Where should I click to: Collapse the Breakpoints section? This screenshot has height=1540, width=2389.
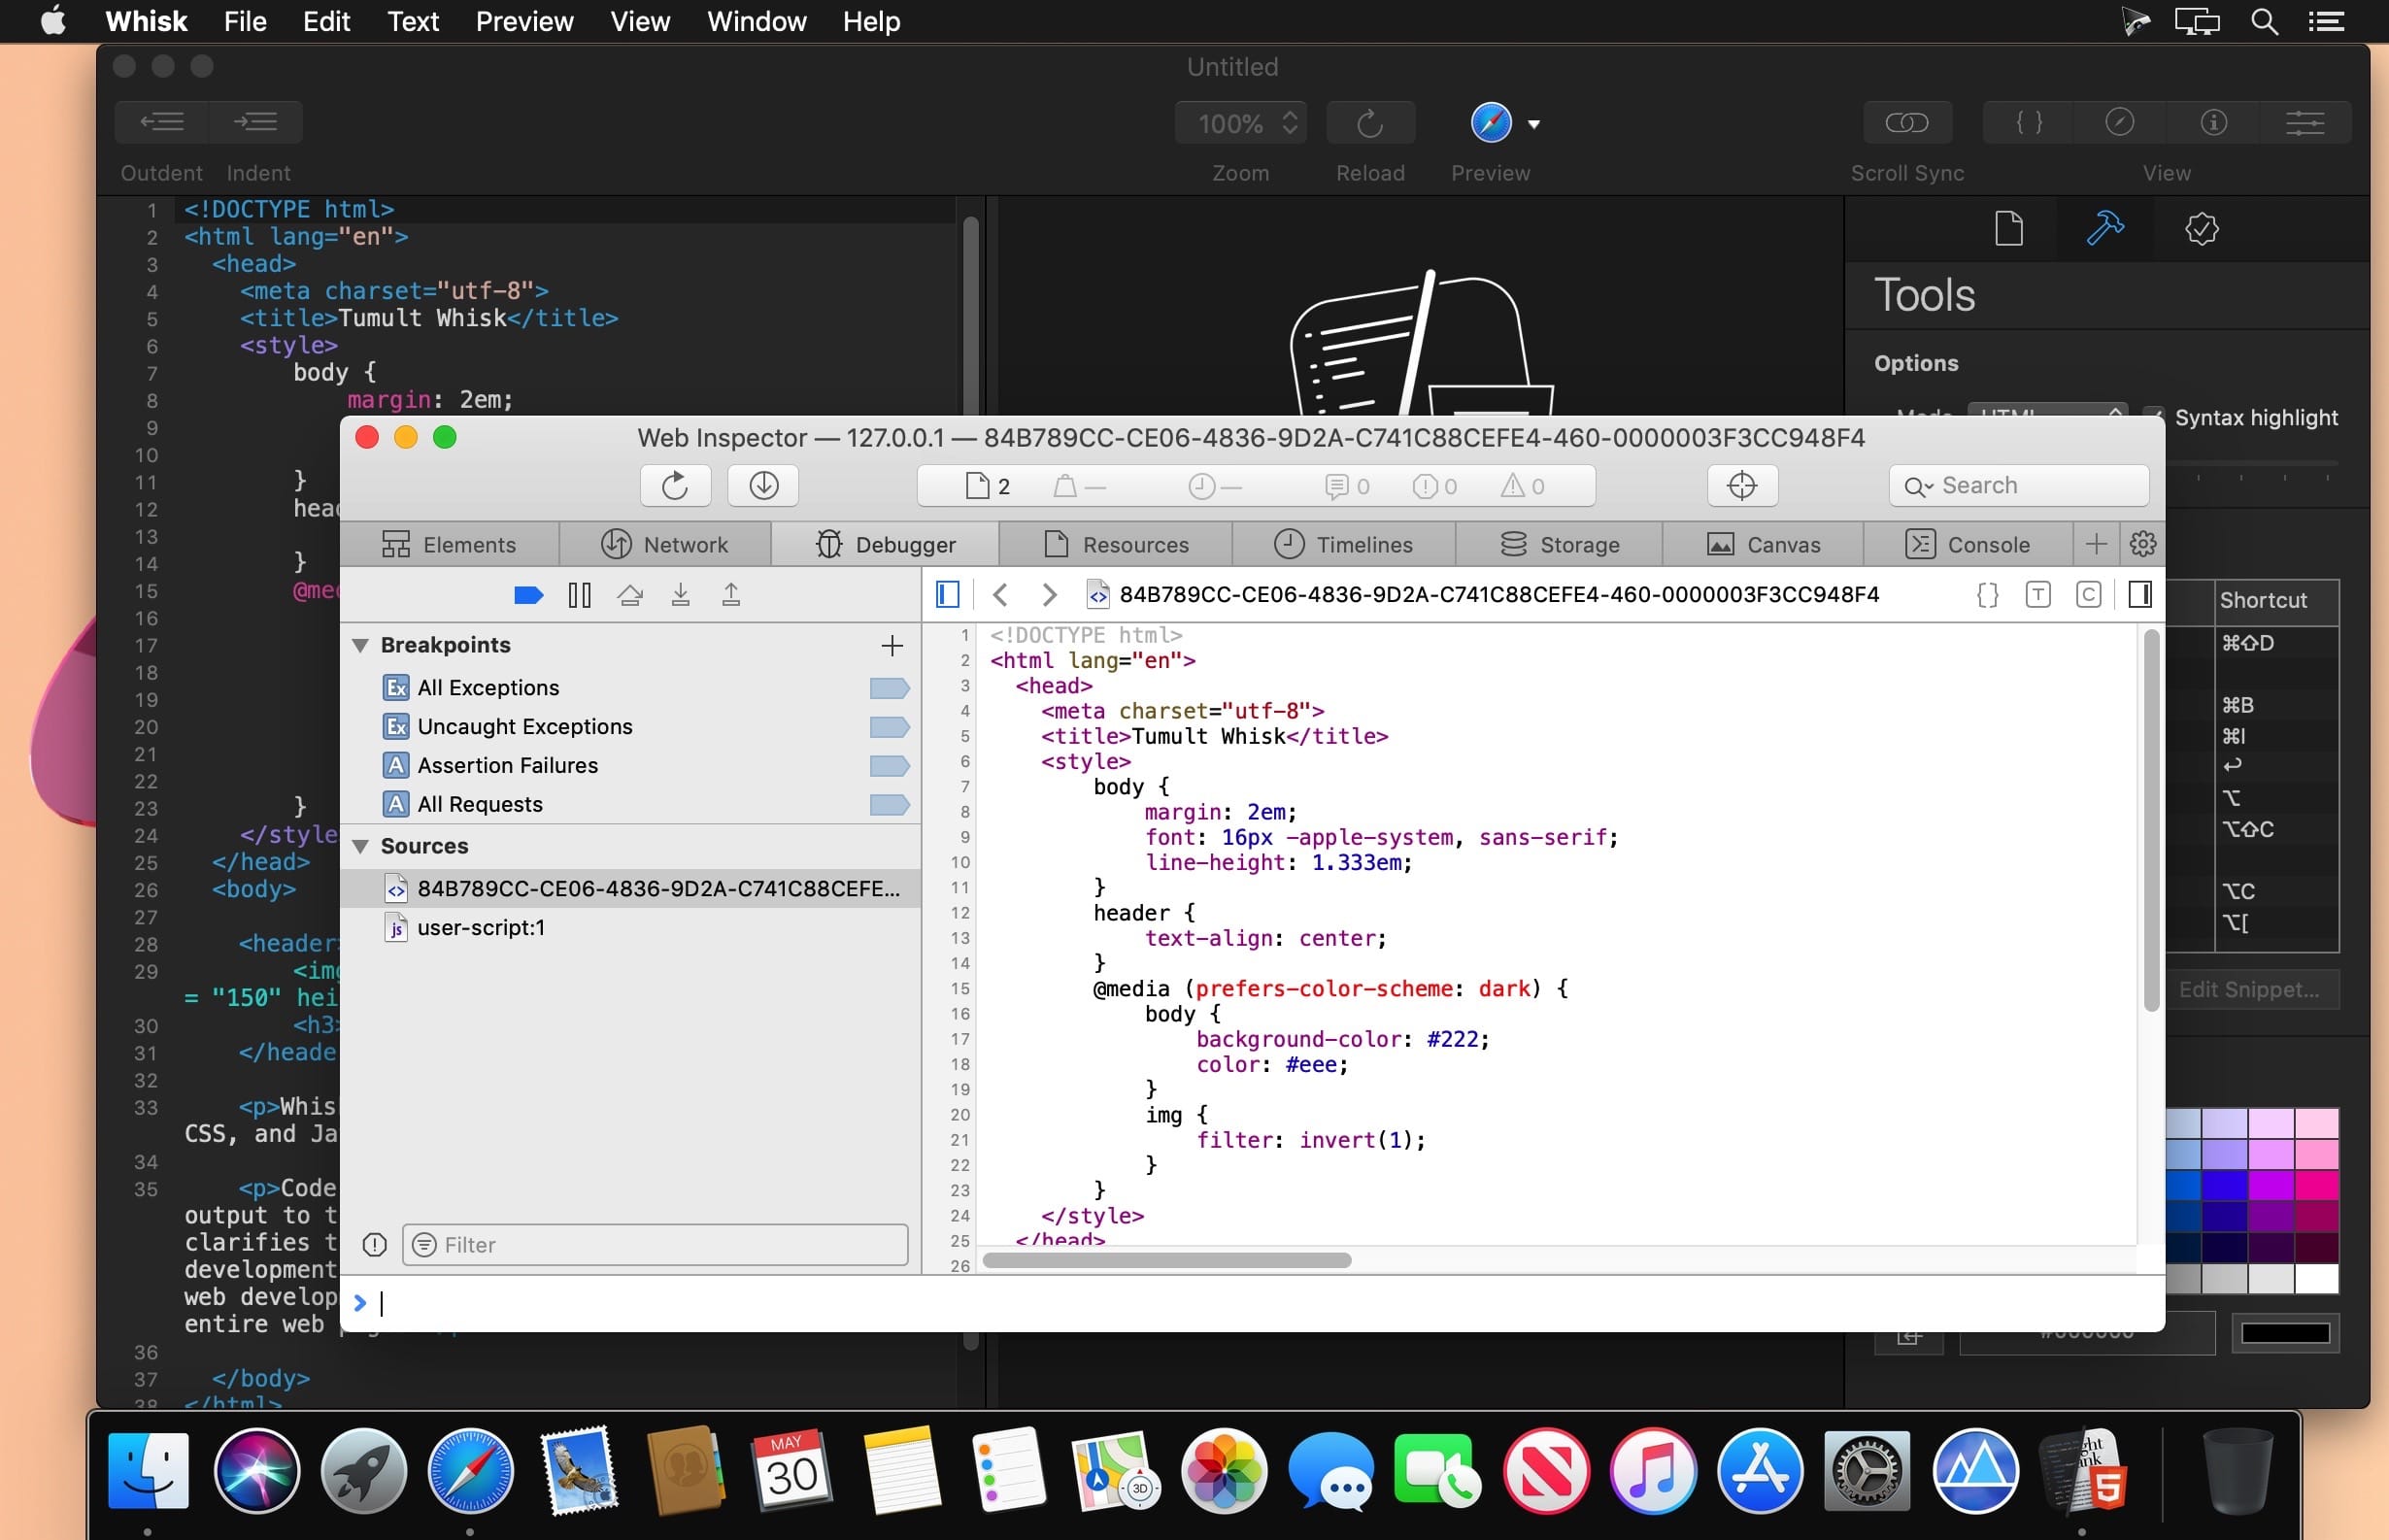tap(361, 646)
